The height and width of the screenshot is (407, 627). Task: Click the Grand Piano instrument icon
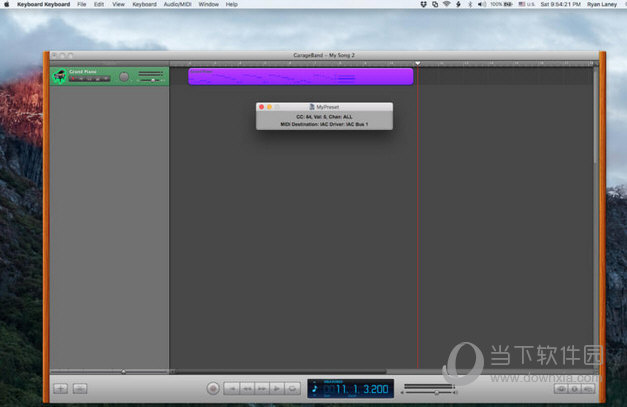pyautogui.click(x=60, y=76)
